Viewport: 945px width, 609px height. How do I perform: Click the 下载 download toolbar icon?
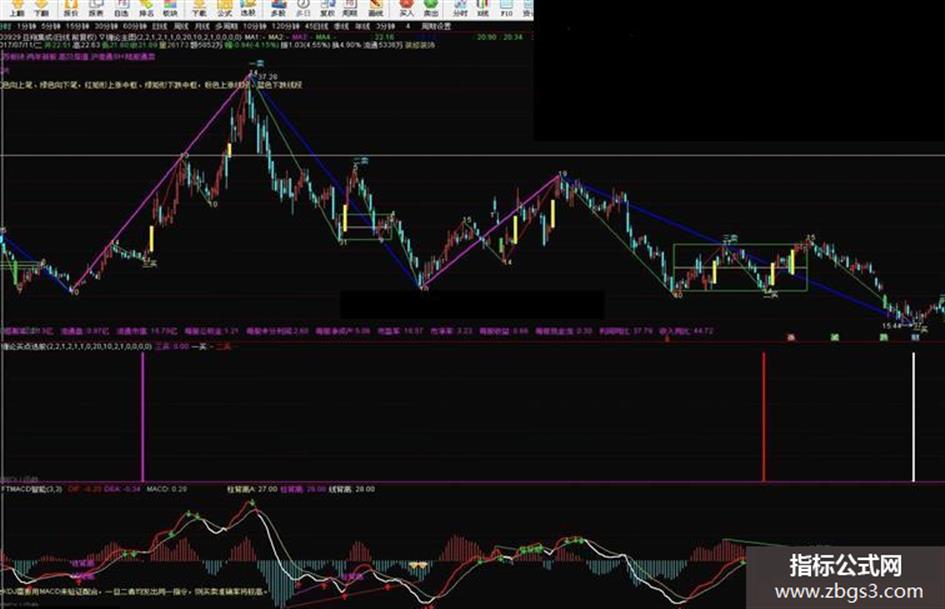coord(199,8)
